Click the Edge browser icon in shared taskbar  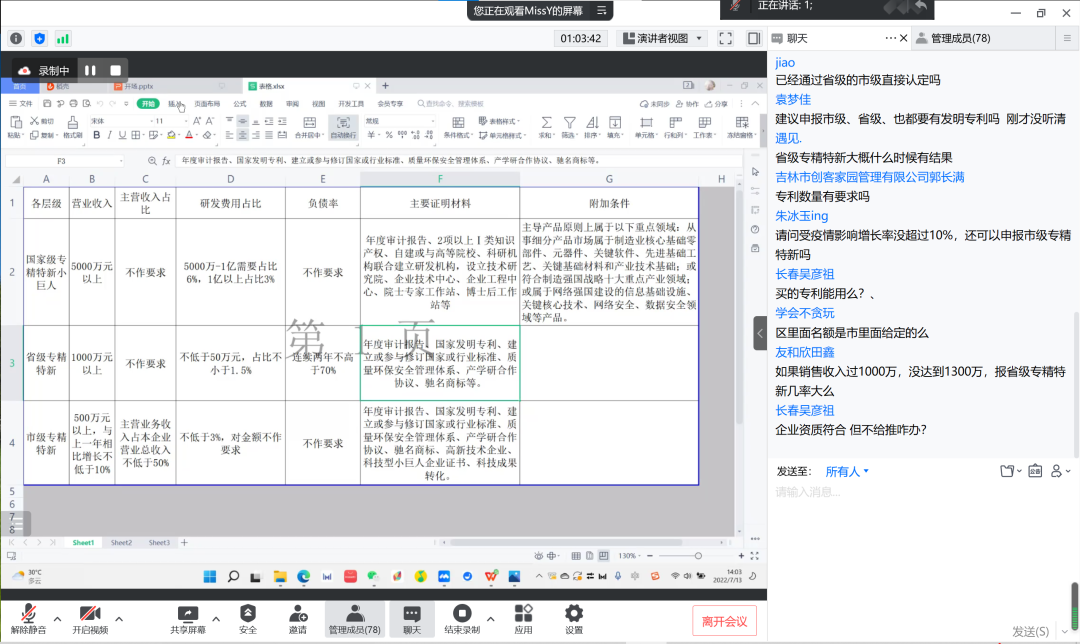click(304, 577)
